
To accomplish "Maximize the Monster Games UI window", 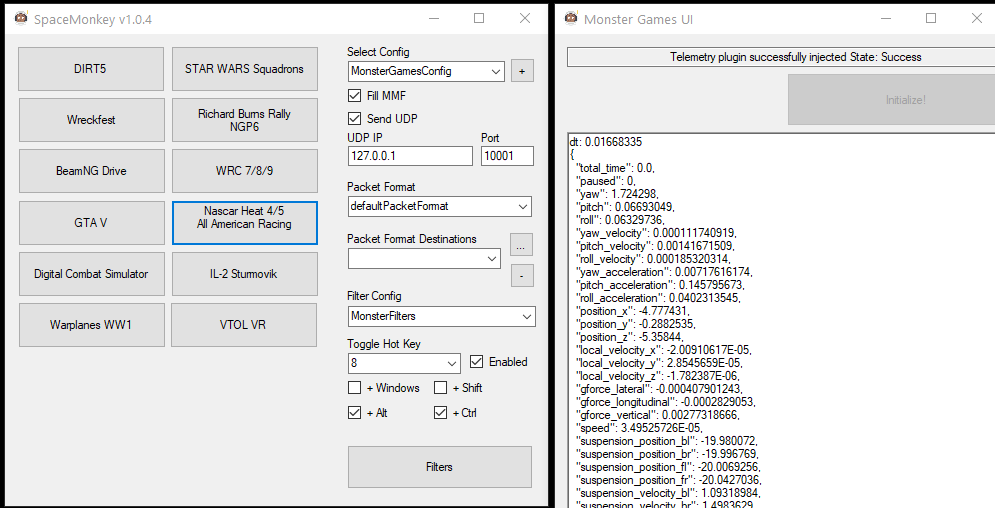I will pos(931,18).
